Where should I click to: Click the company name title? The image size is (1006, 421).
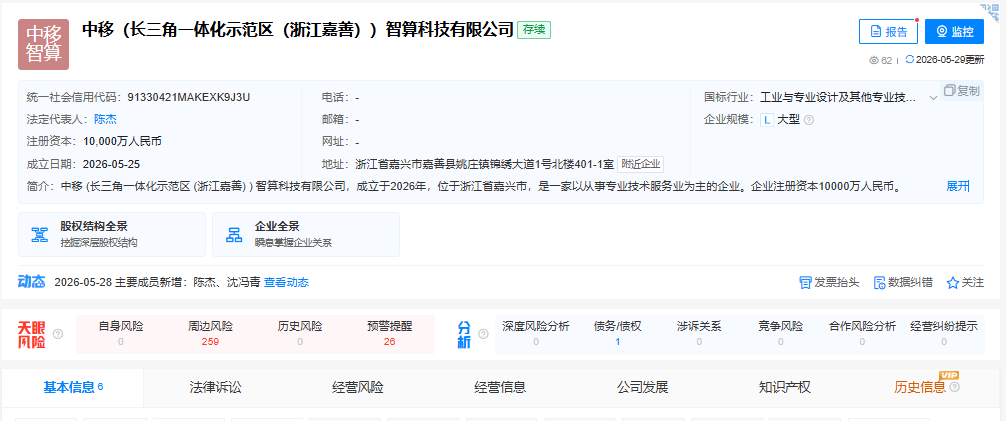(298, 30)
